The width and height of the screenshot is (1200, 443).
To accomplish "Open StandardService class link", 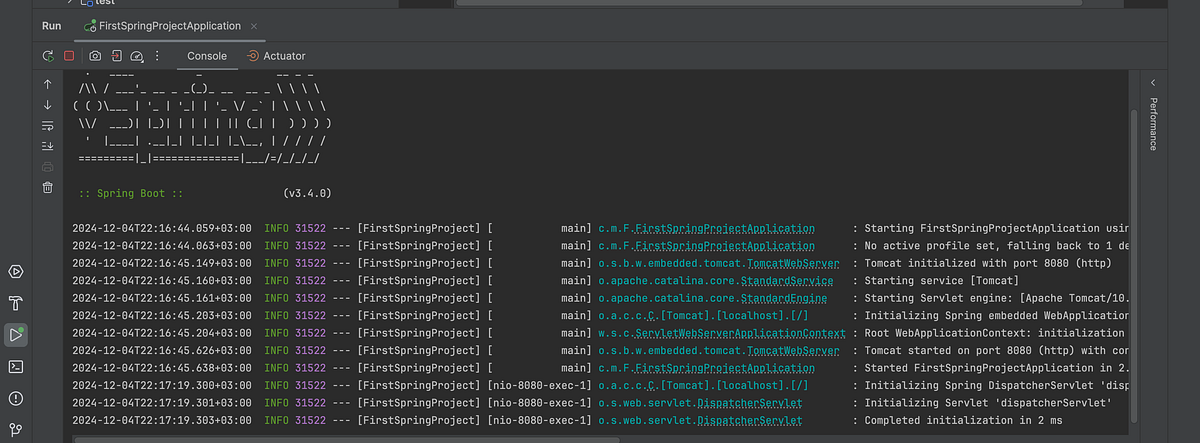I will [787, 281].
